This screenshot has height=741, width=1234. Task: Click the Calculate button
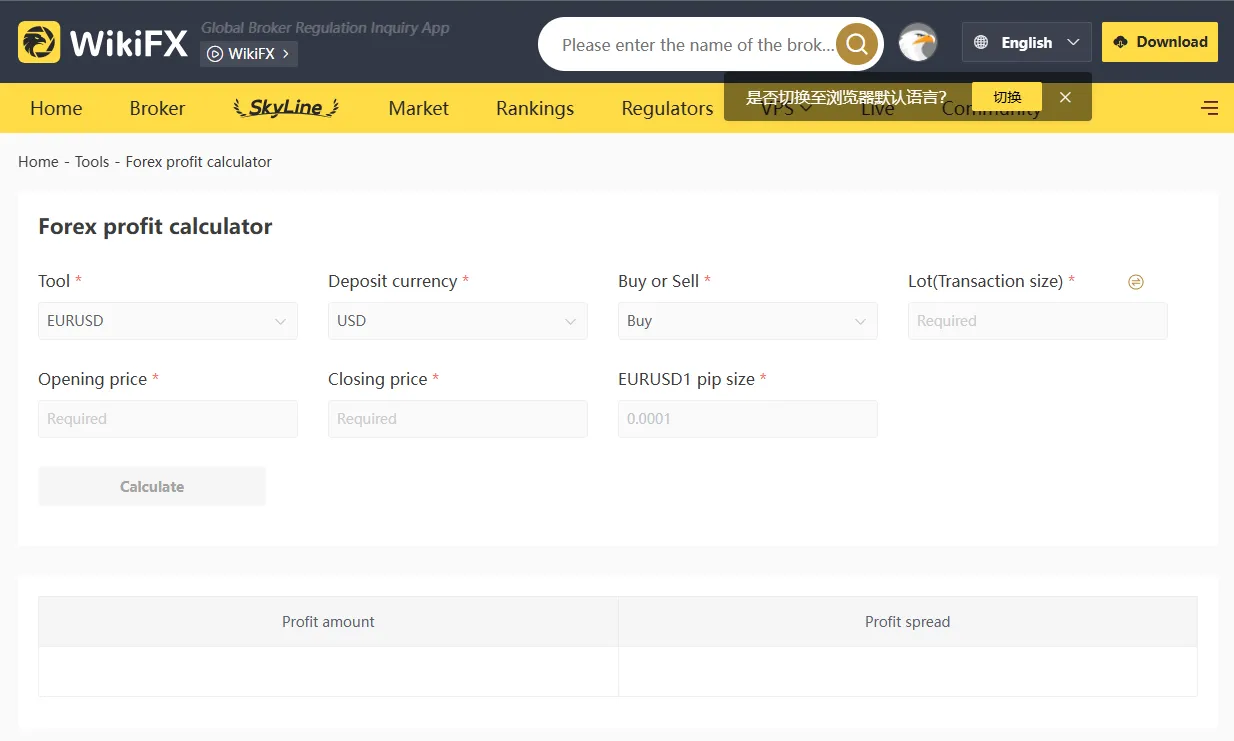click(x=152, y=486)
